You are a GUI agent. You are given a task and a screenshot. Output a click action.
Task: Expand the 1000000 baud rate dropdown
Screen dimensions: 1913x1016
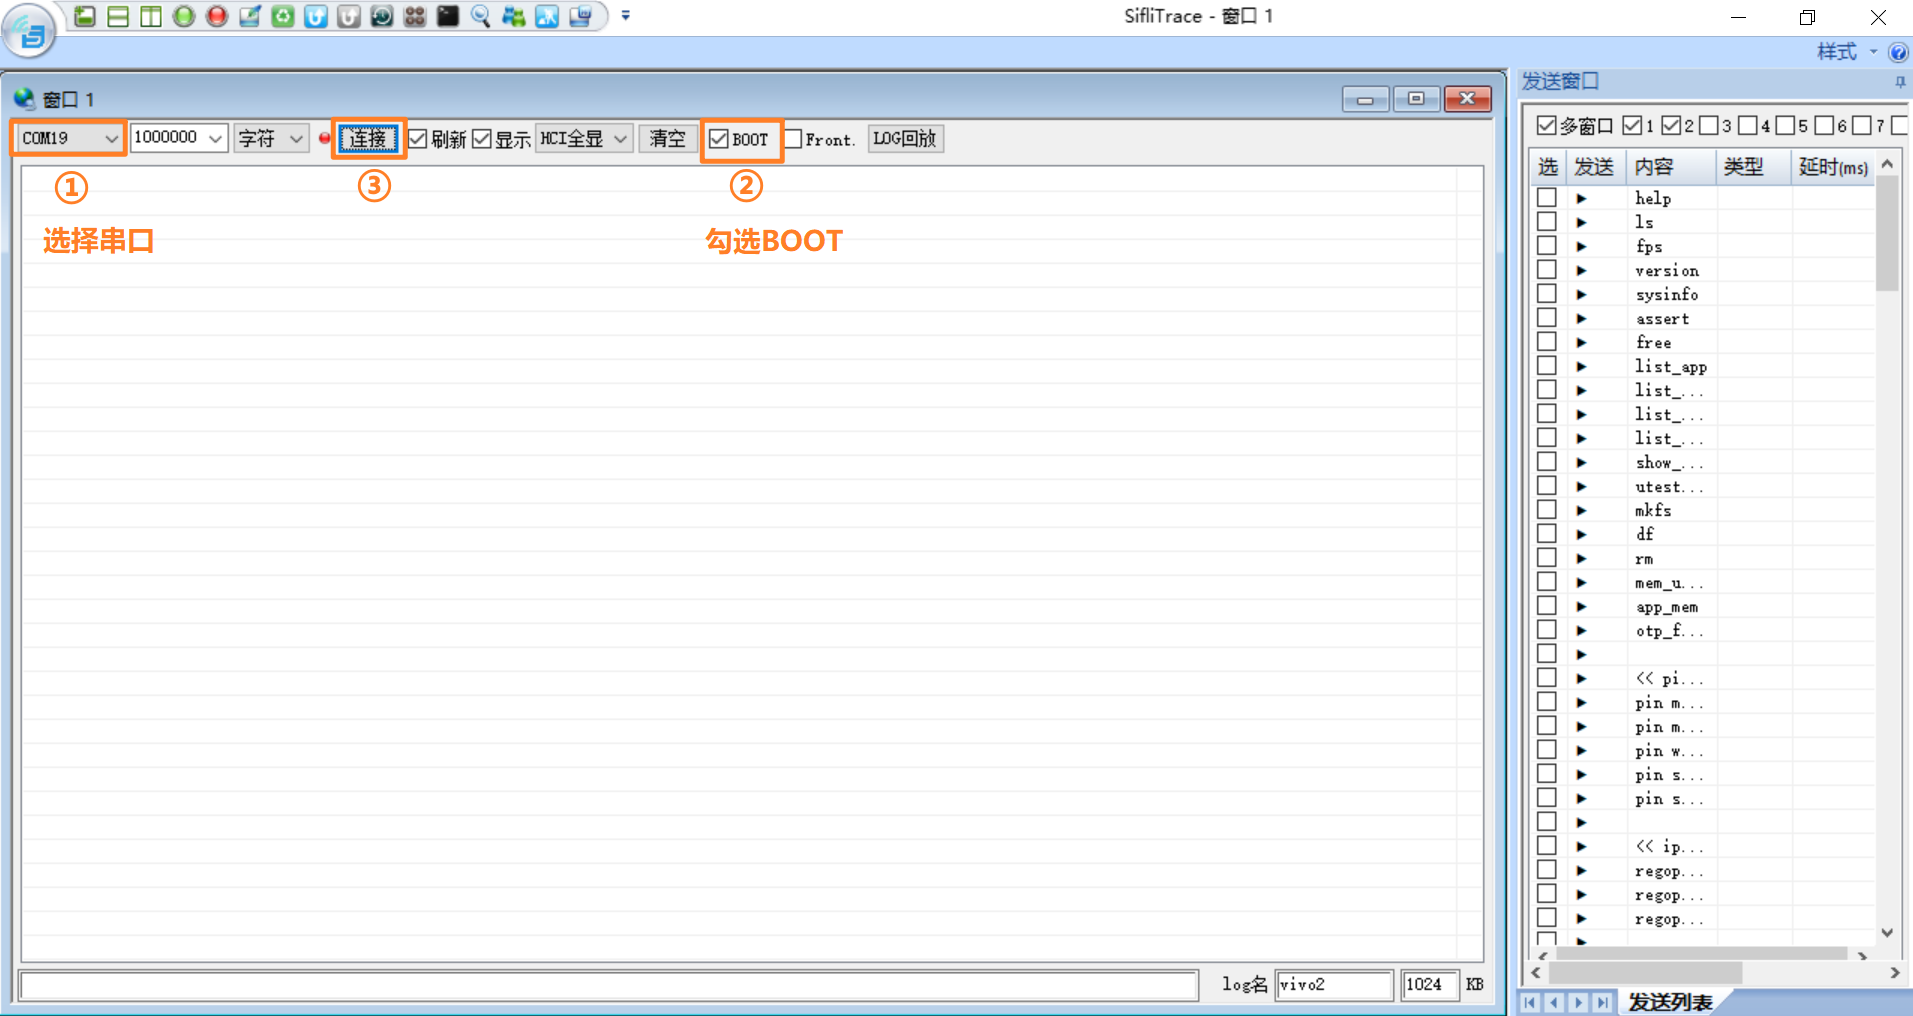(x=214, y=138)
